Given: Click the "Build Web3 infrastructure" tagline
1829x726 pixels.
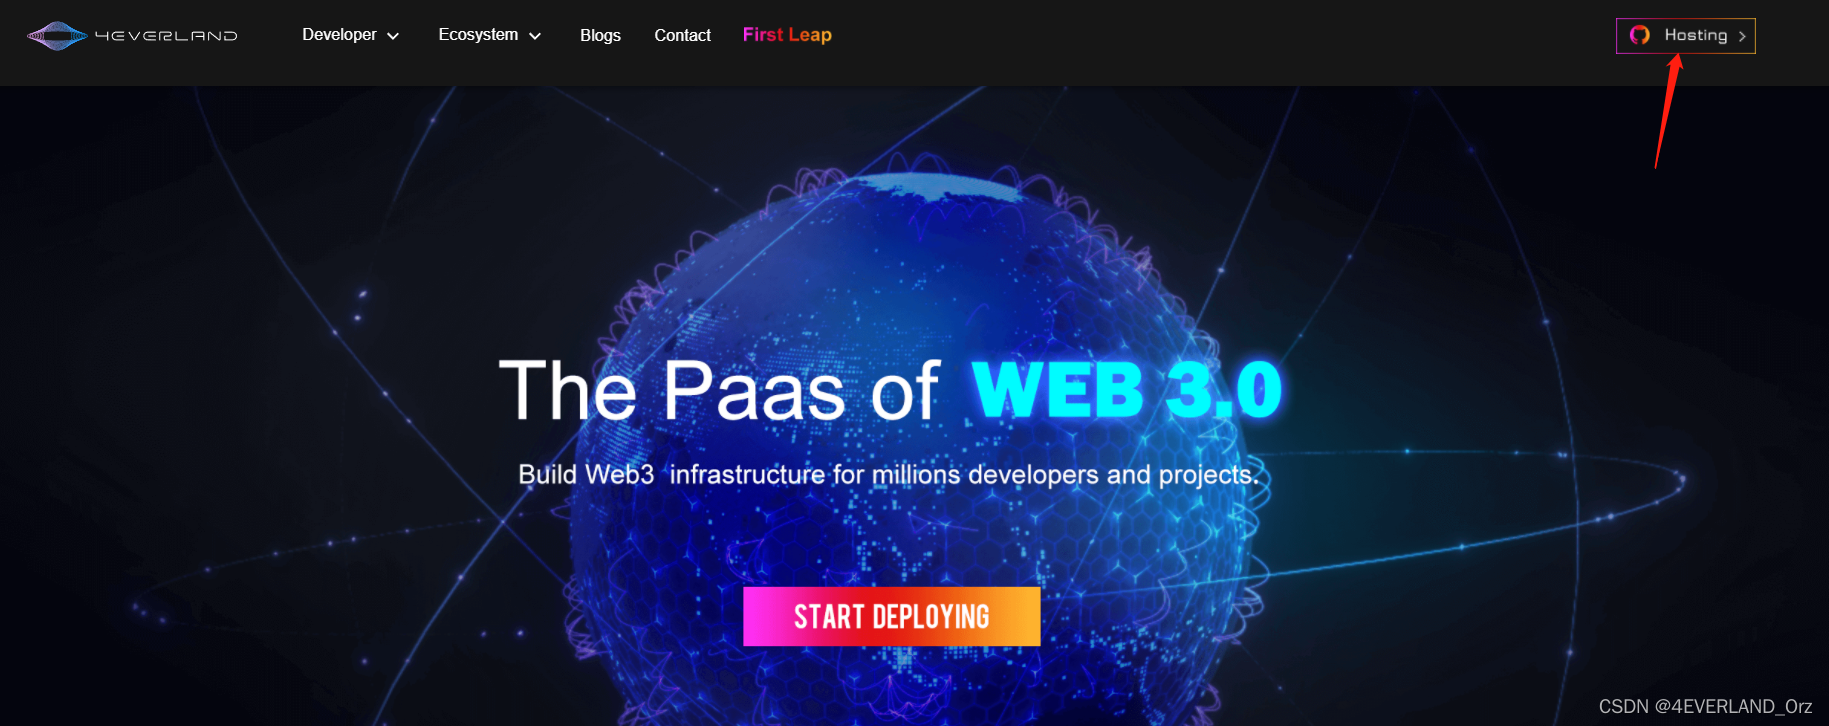Looking at the screenshot, I should pos(888,474).
